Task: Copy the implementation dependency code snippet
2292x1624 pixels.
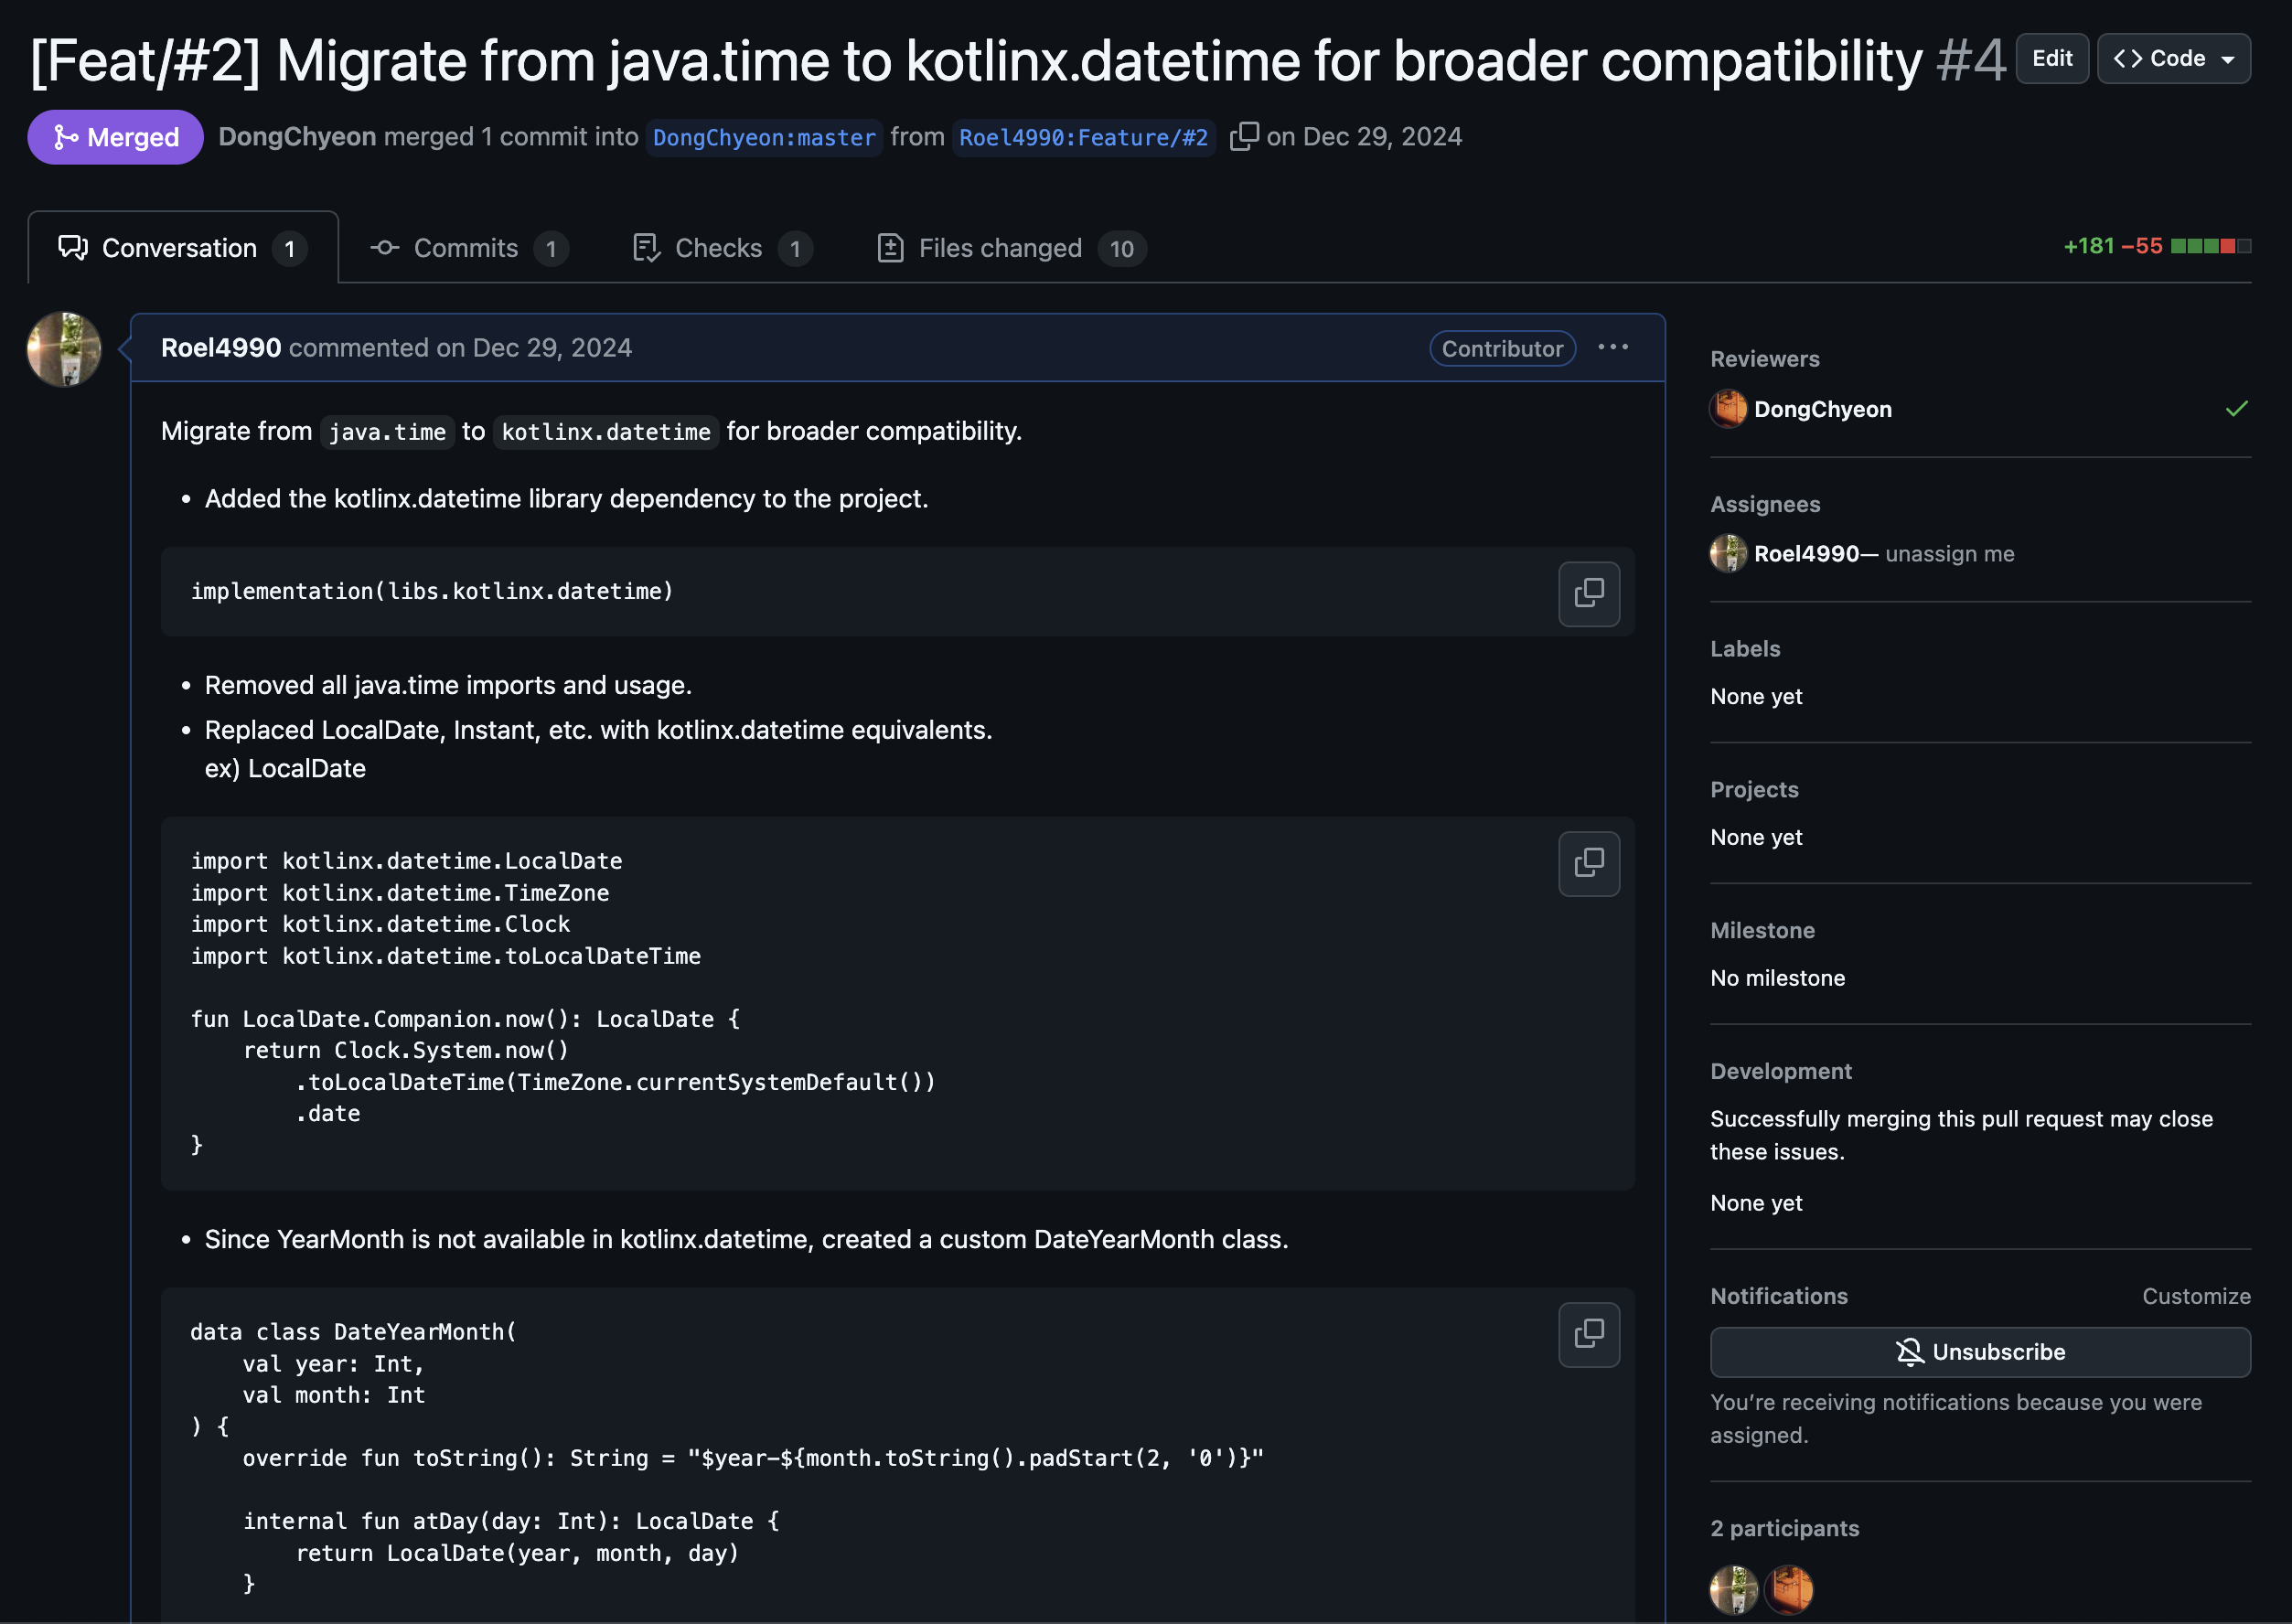Action: point(1588,593)
